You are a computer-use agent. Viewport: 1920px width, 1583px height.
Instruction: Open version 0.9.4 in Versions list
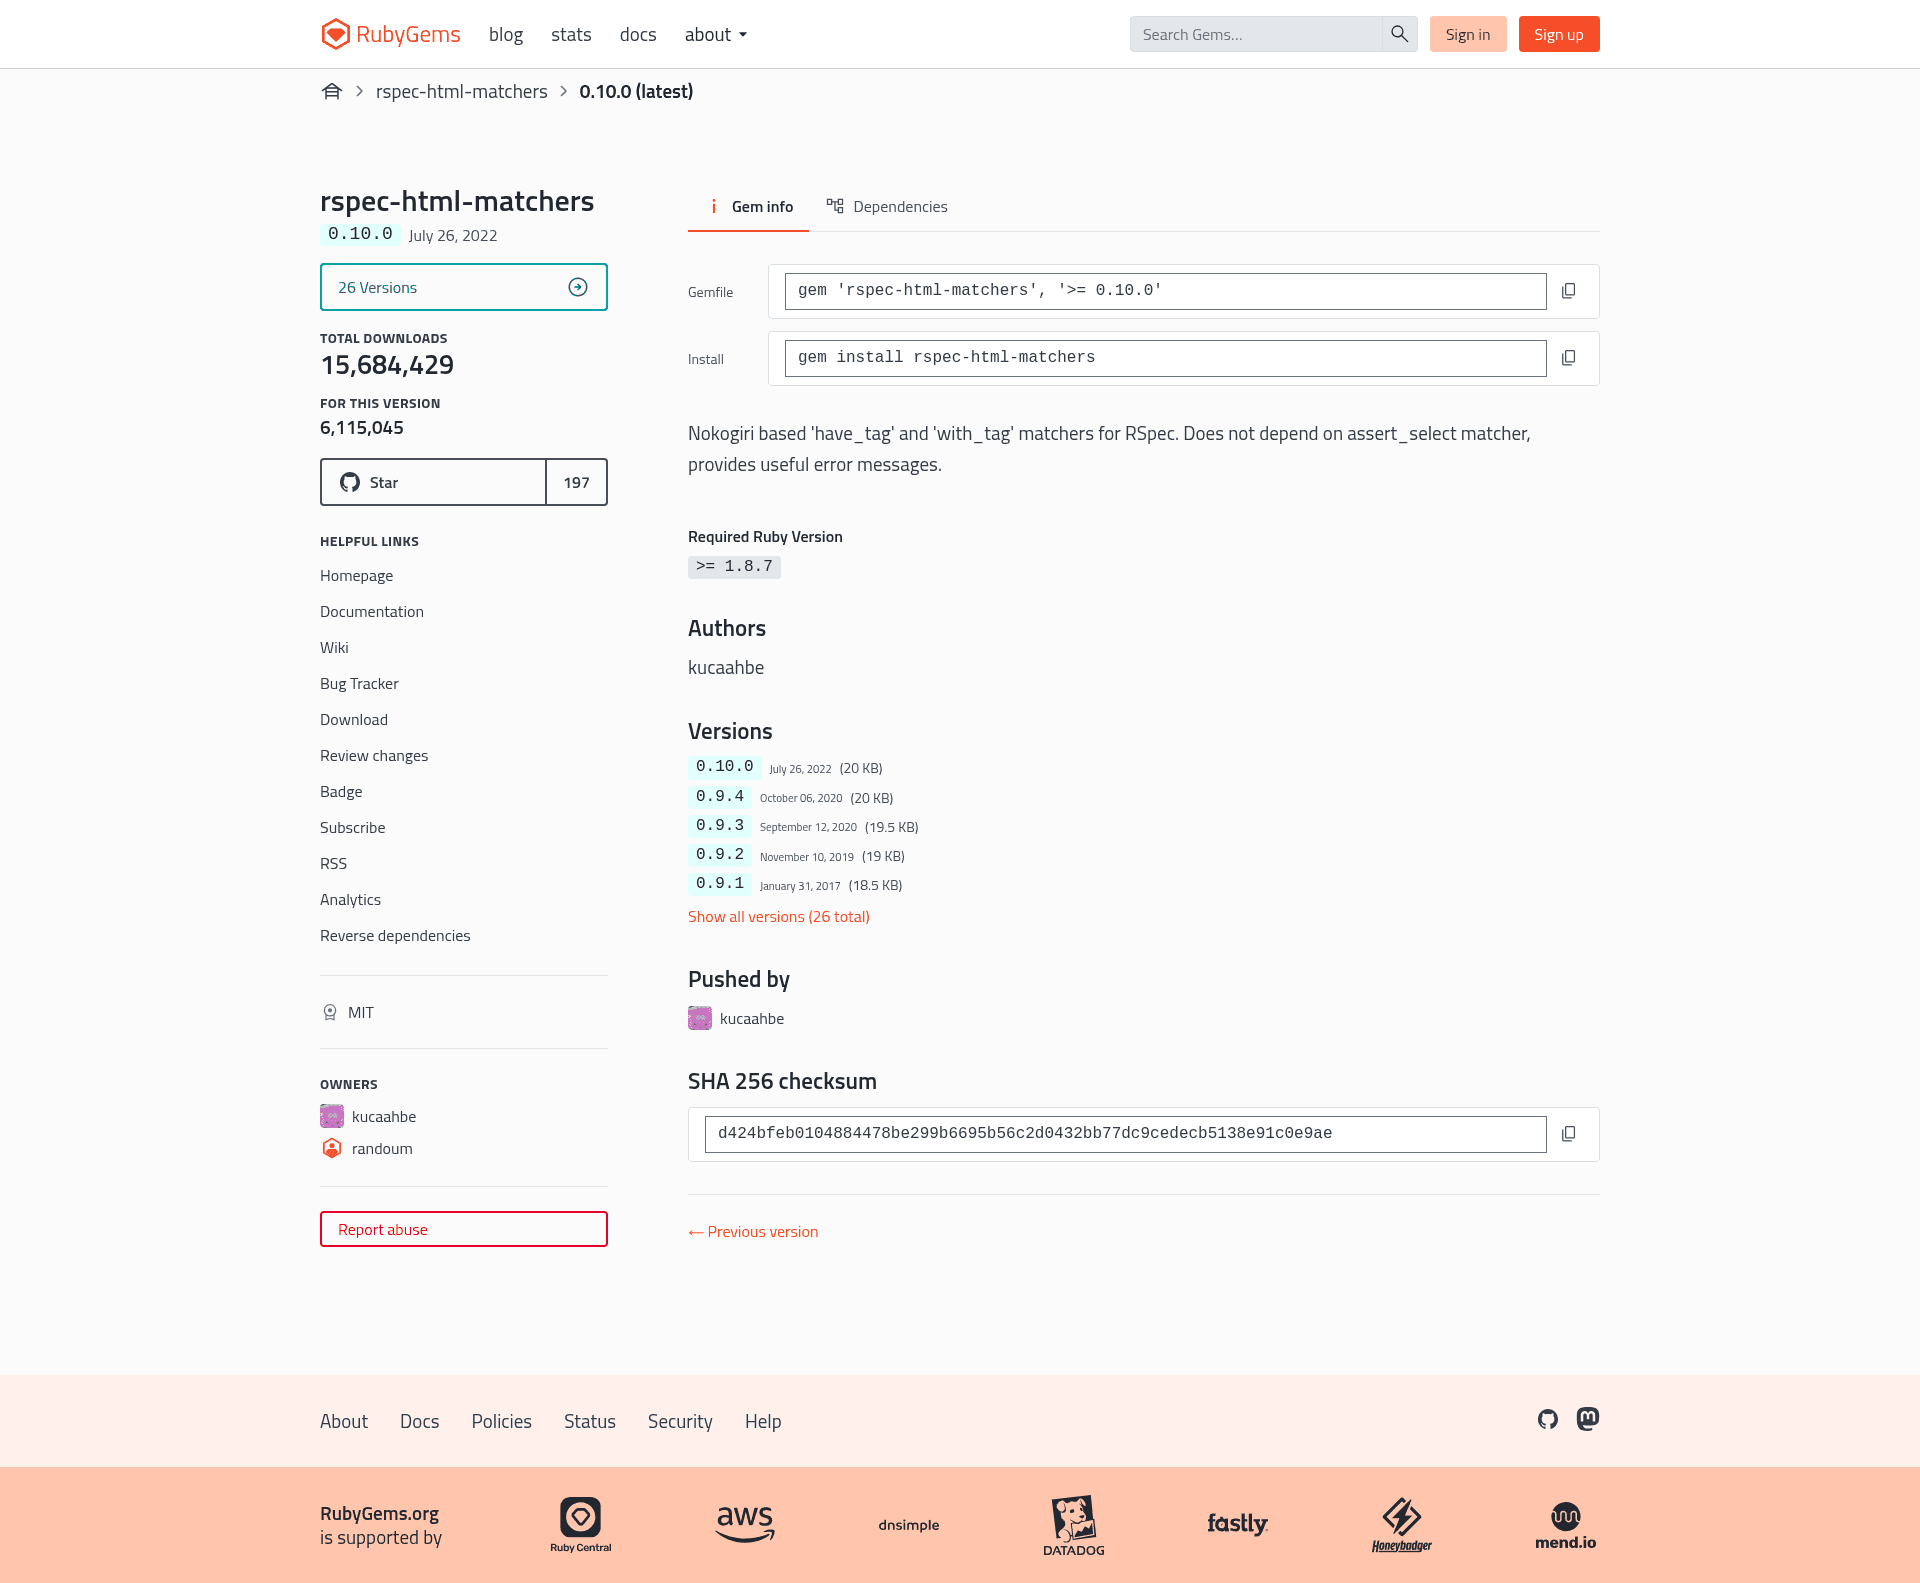tap(720, 797)
